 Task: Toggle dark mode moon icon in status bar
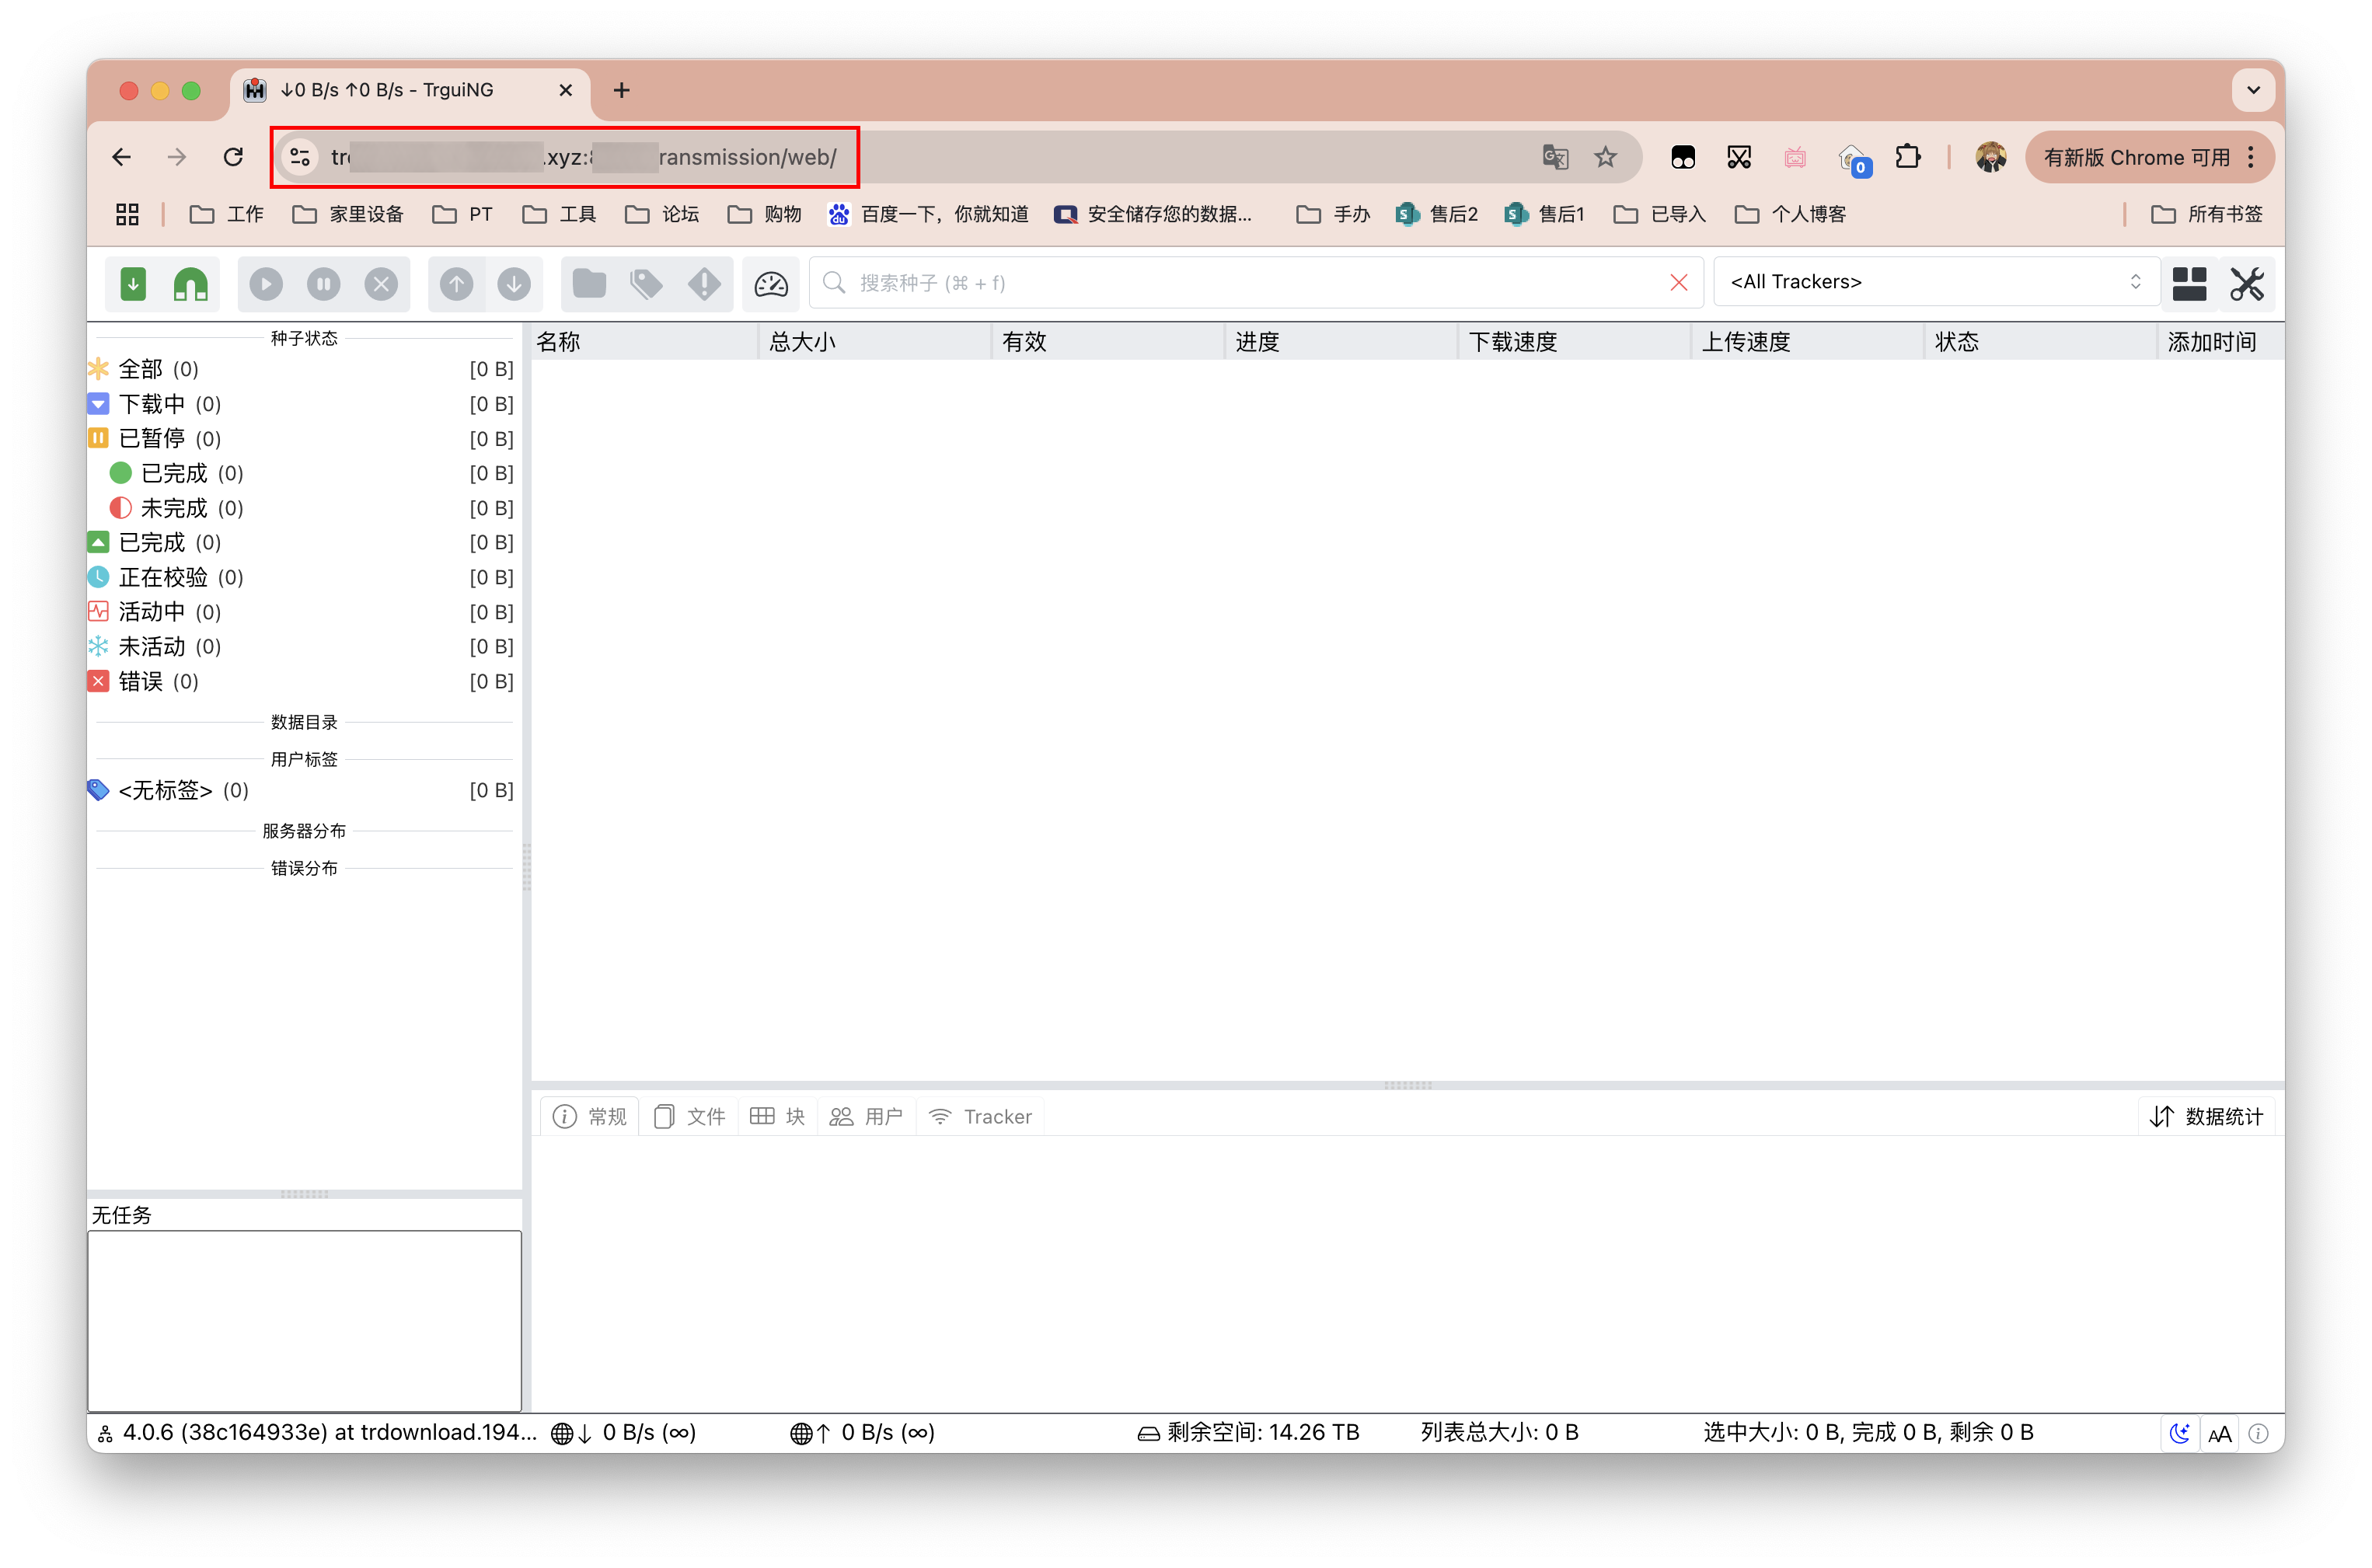tap(2180, 1433)
